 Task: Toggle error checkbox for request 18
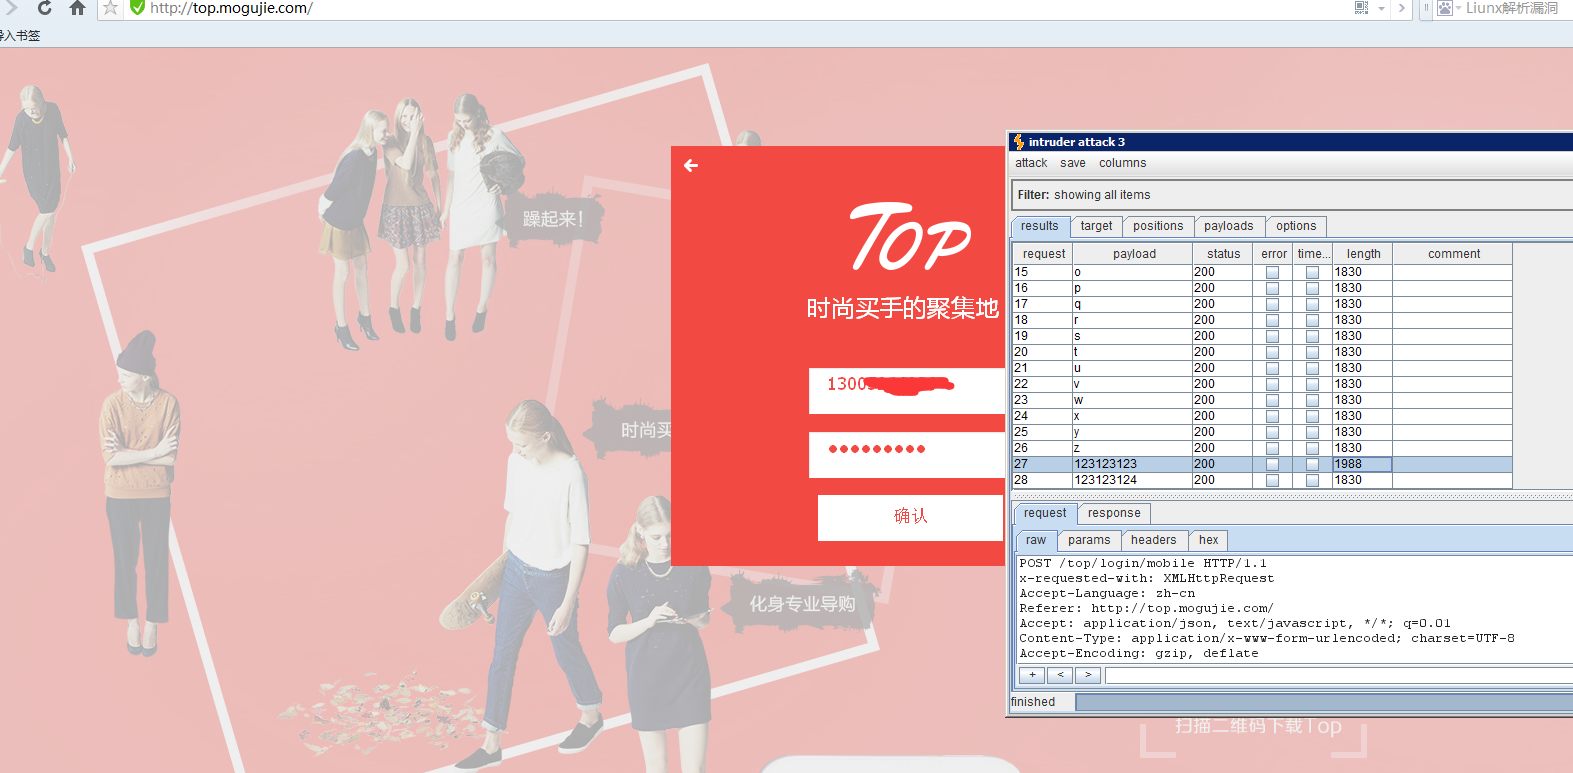coord(1272,320)
